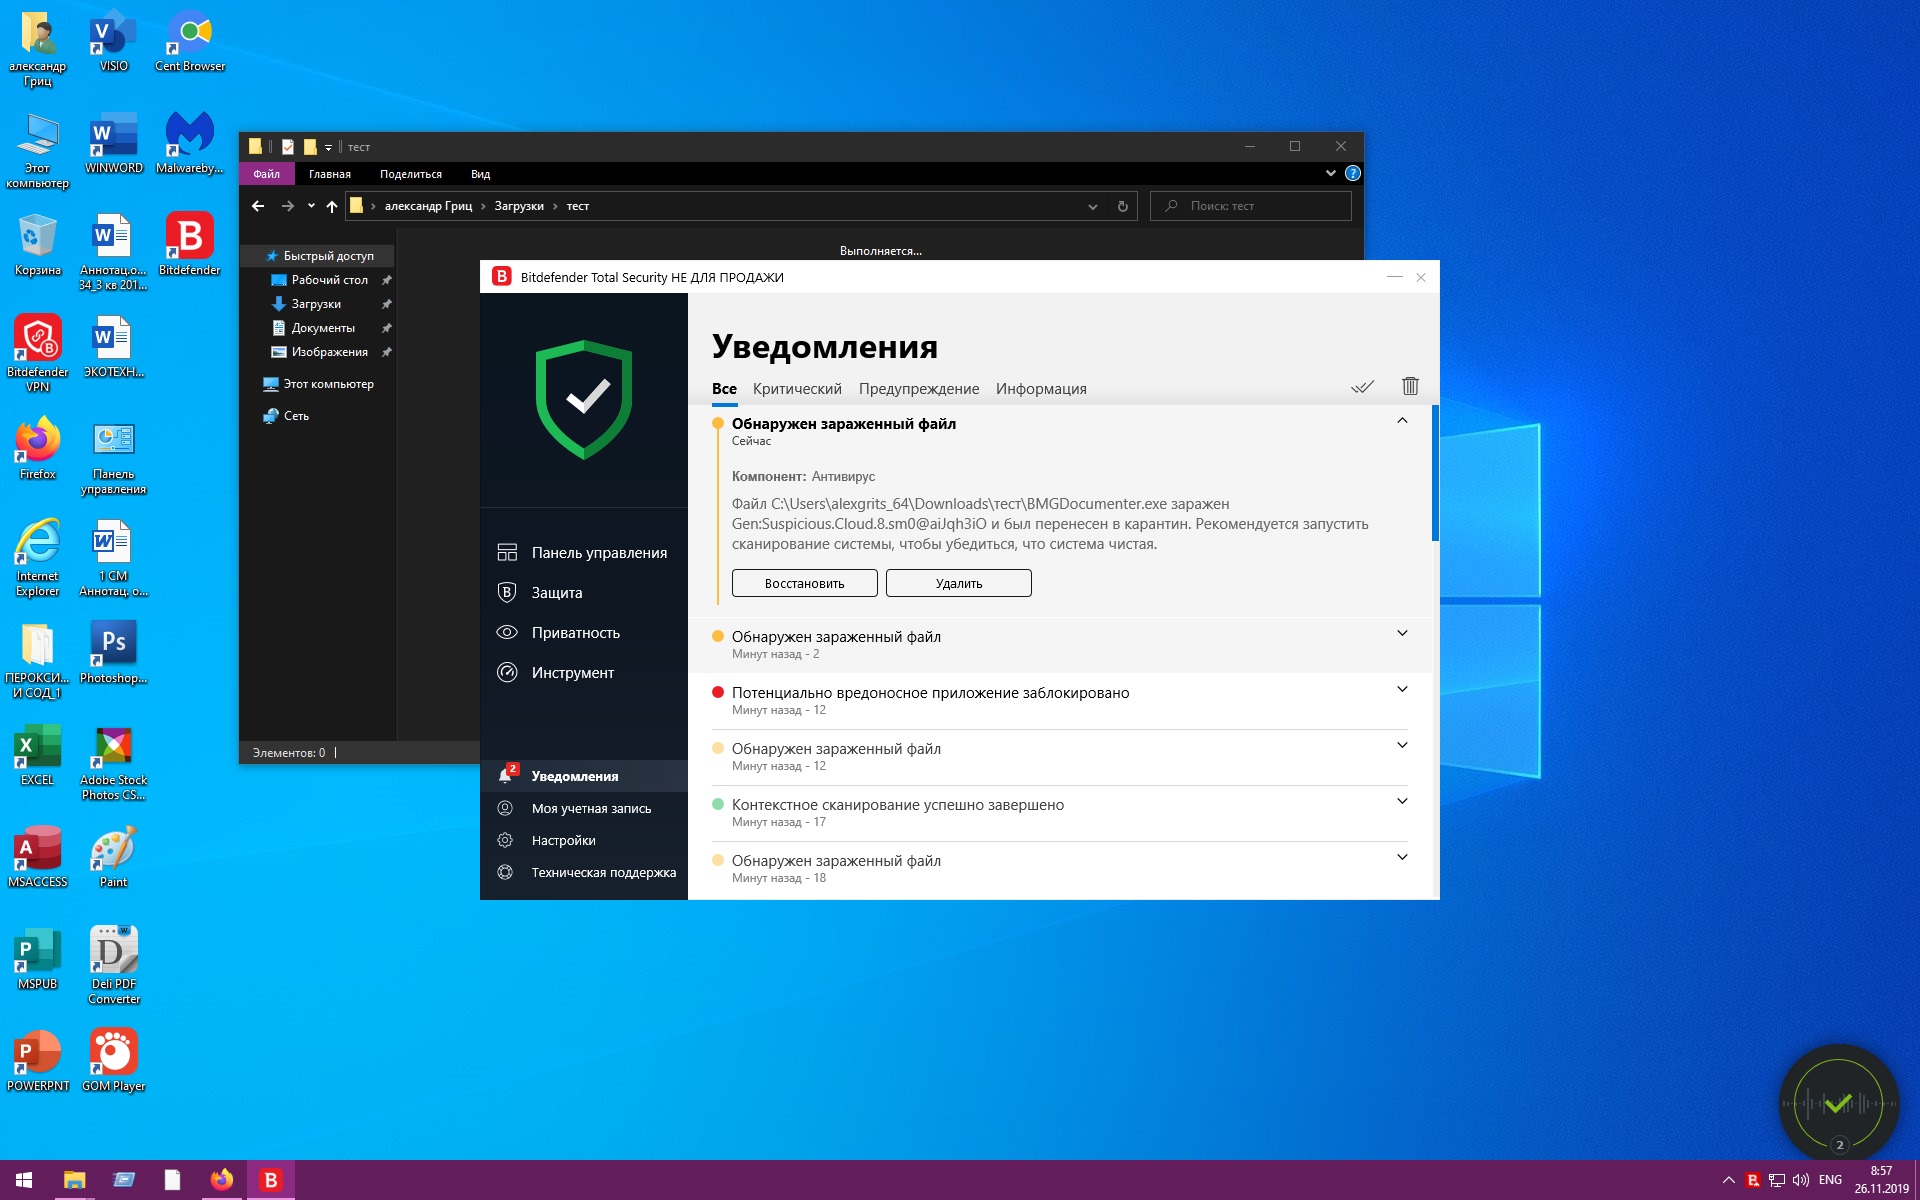Expand the blocked malicious application notification
The height and width of the screenshot is (1200, 1920).
tap(1402, 689)
